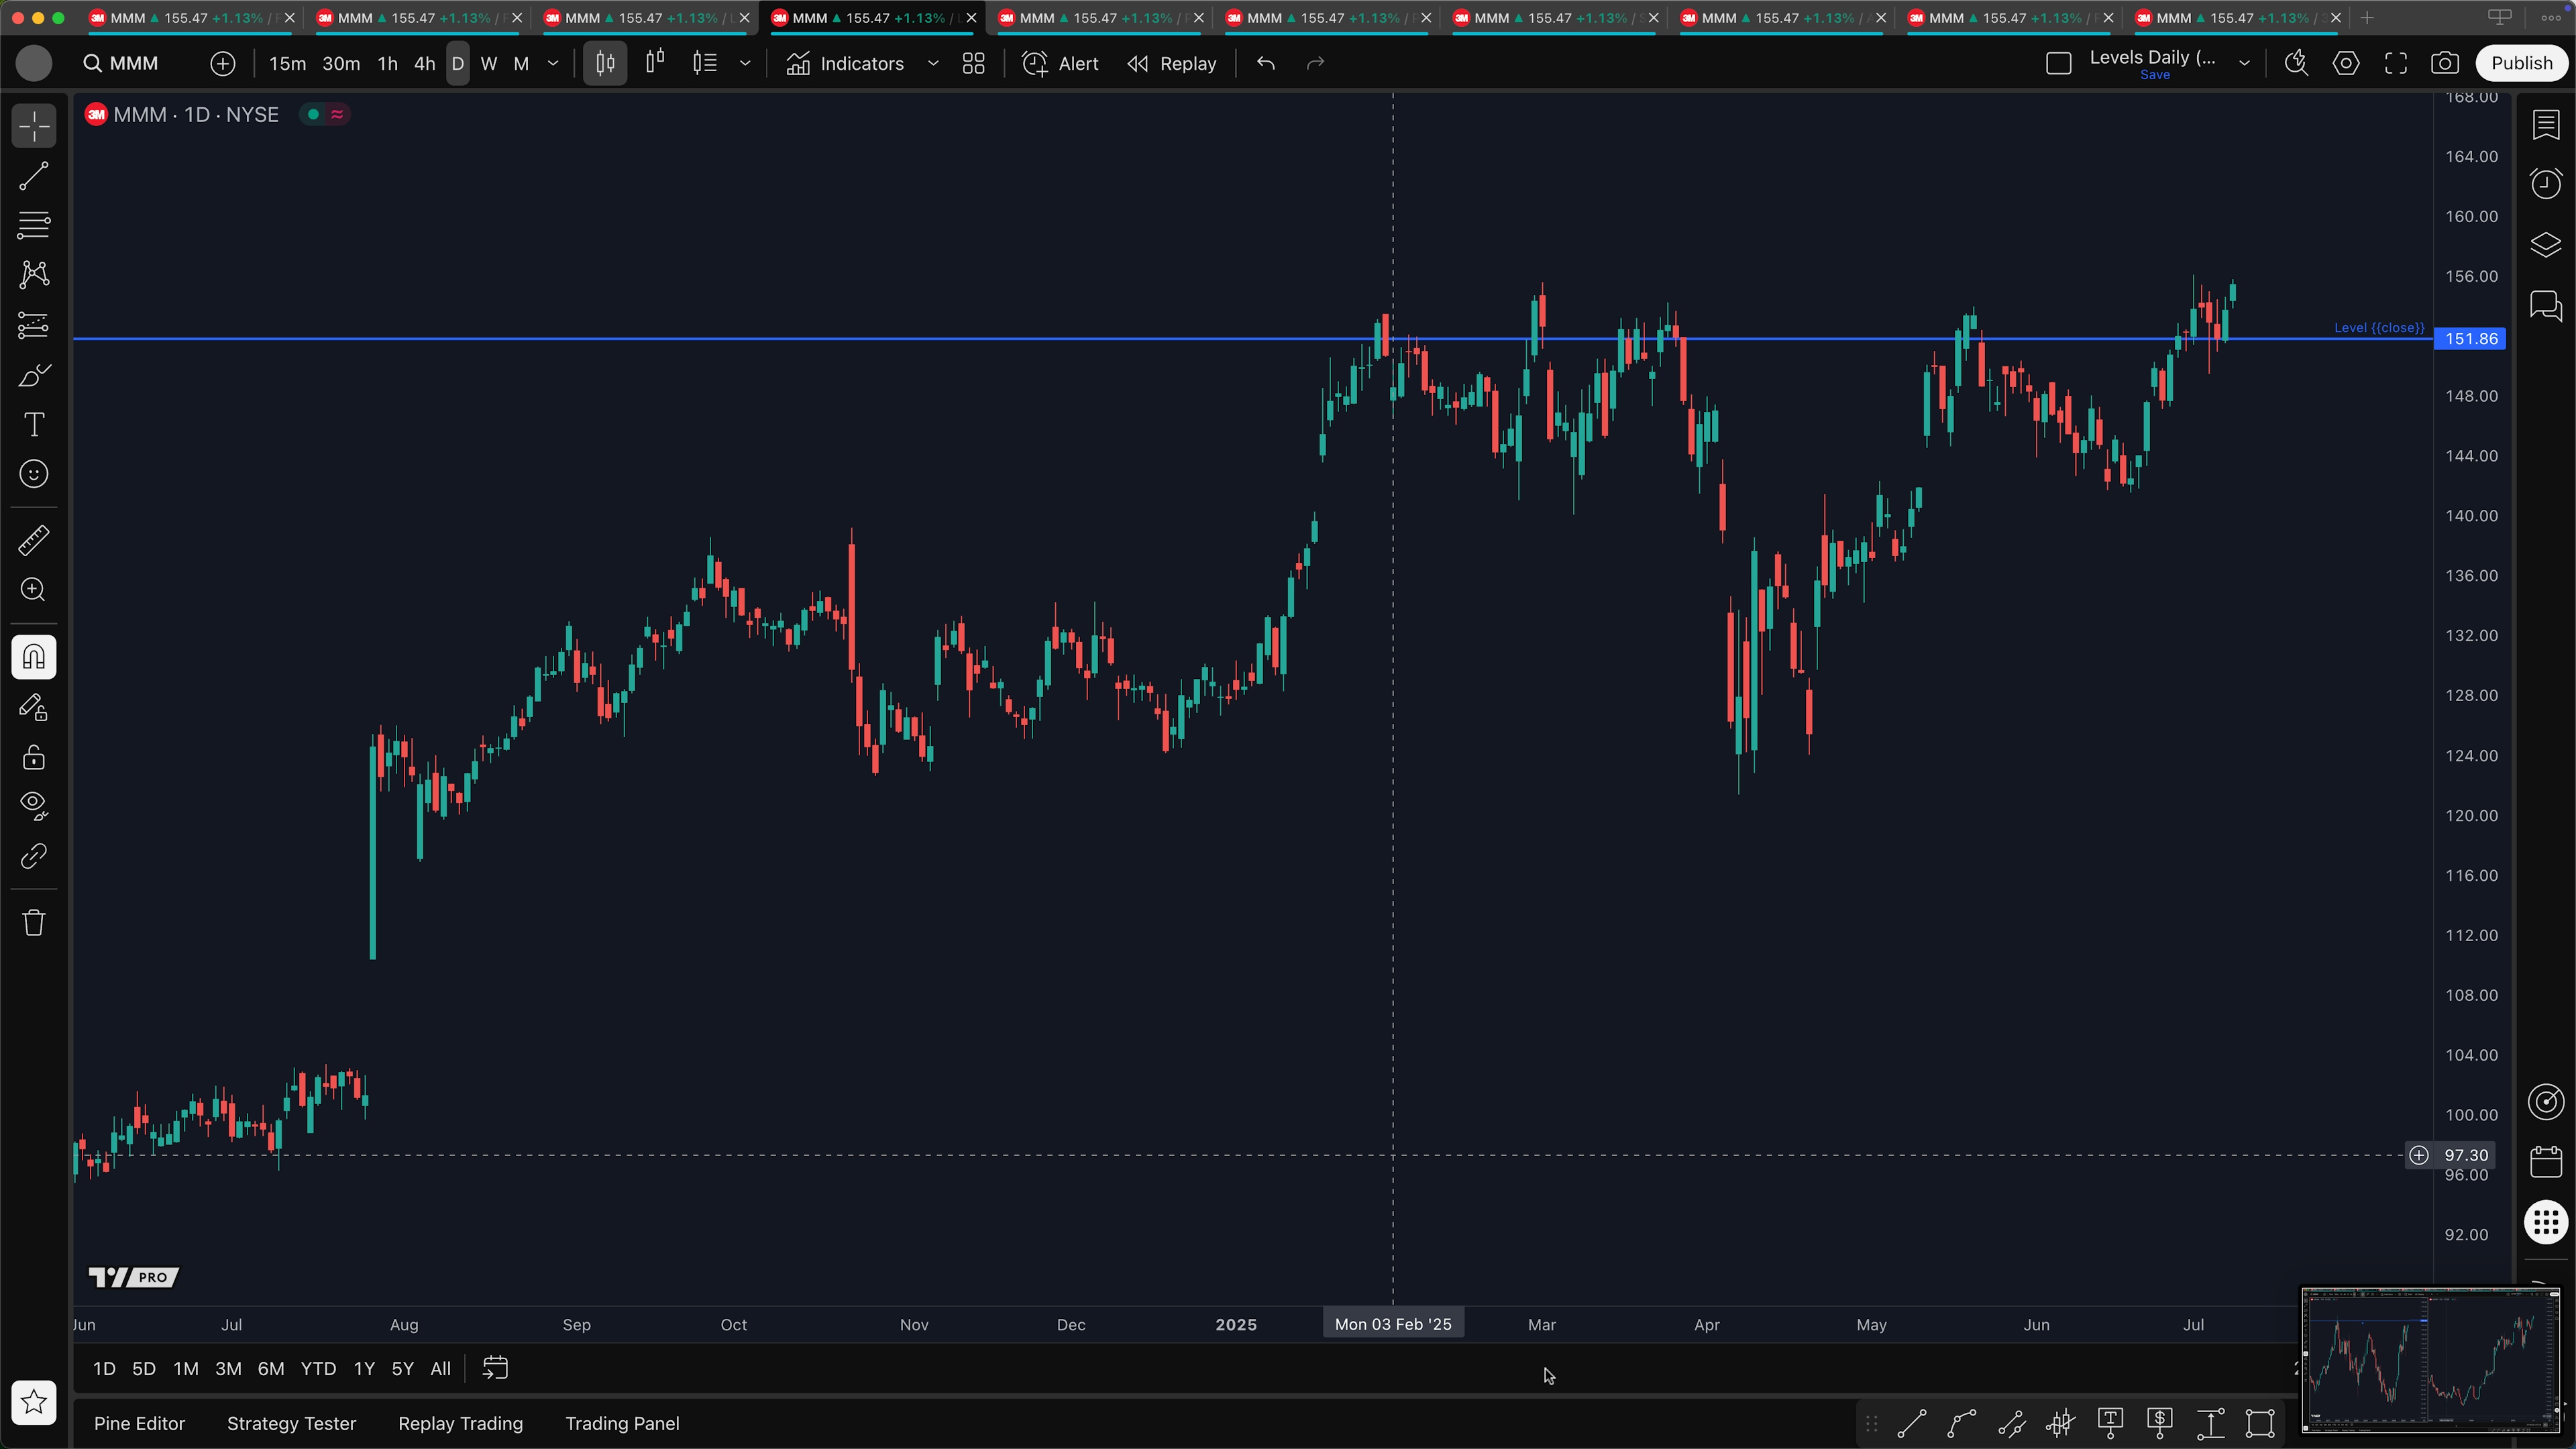Expand the chart style dropdown arrow
Viewport: 2576px width, 1449px height.
point(745,63)
